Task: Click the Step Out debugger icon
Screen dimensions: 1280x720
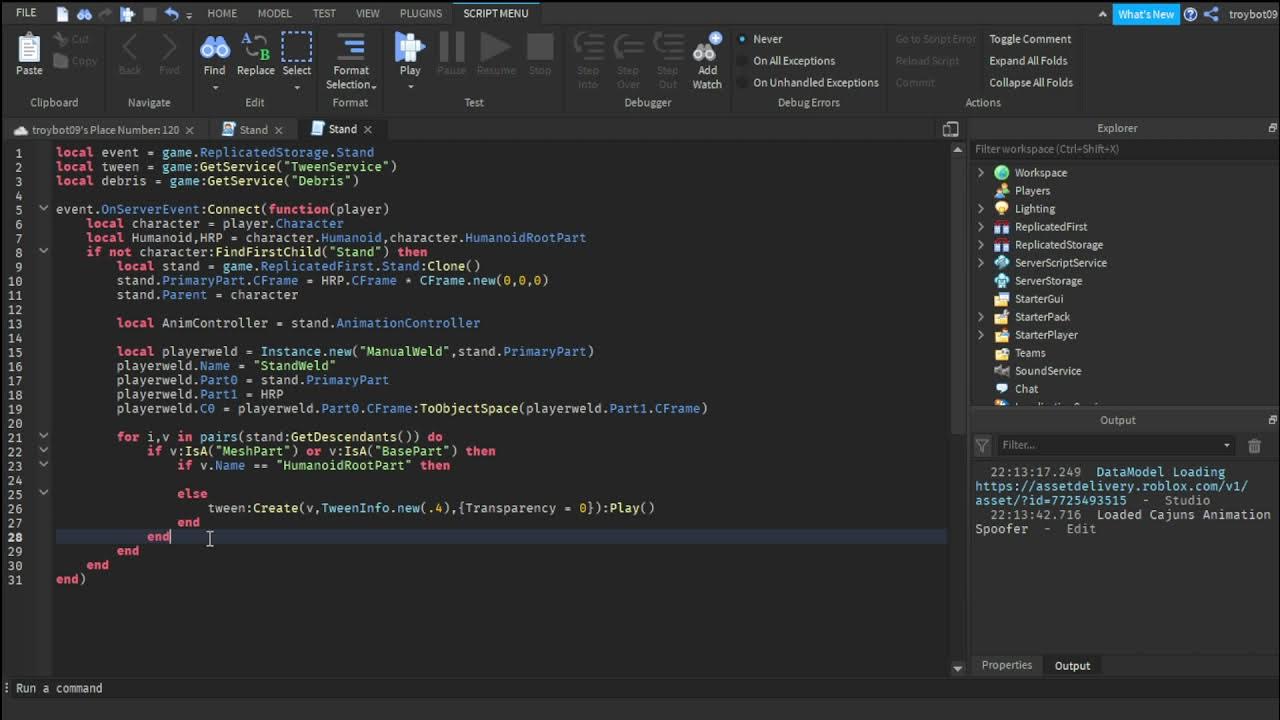Action: pyautogui.click(x=668, y=47)
